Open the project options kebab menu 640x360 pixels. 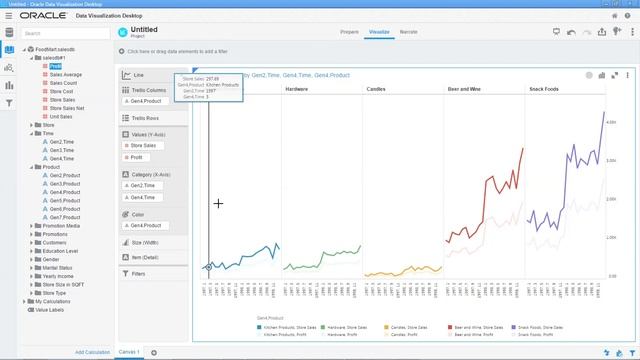click(632, 31)
